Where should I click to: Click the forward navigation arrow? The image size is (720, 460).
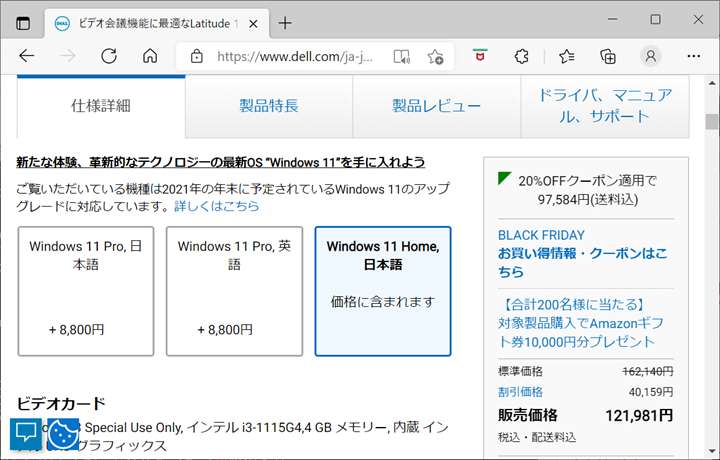68,56
